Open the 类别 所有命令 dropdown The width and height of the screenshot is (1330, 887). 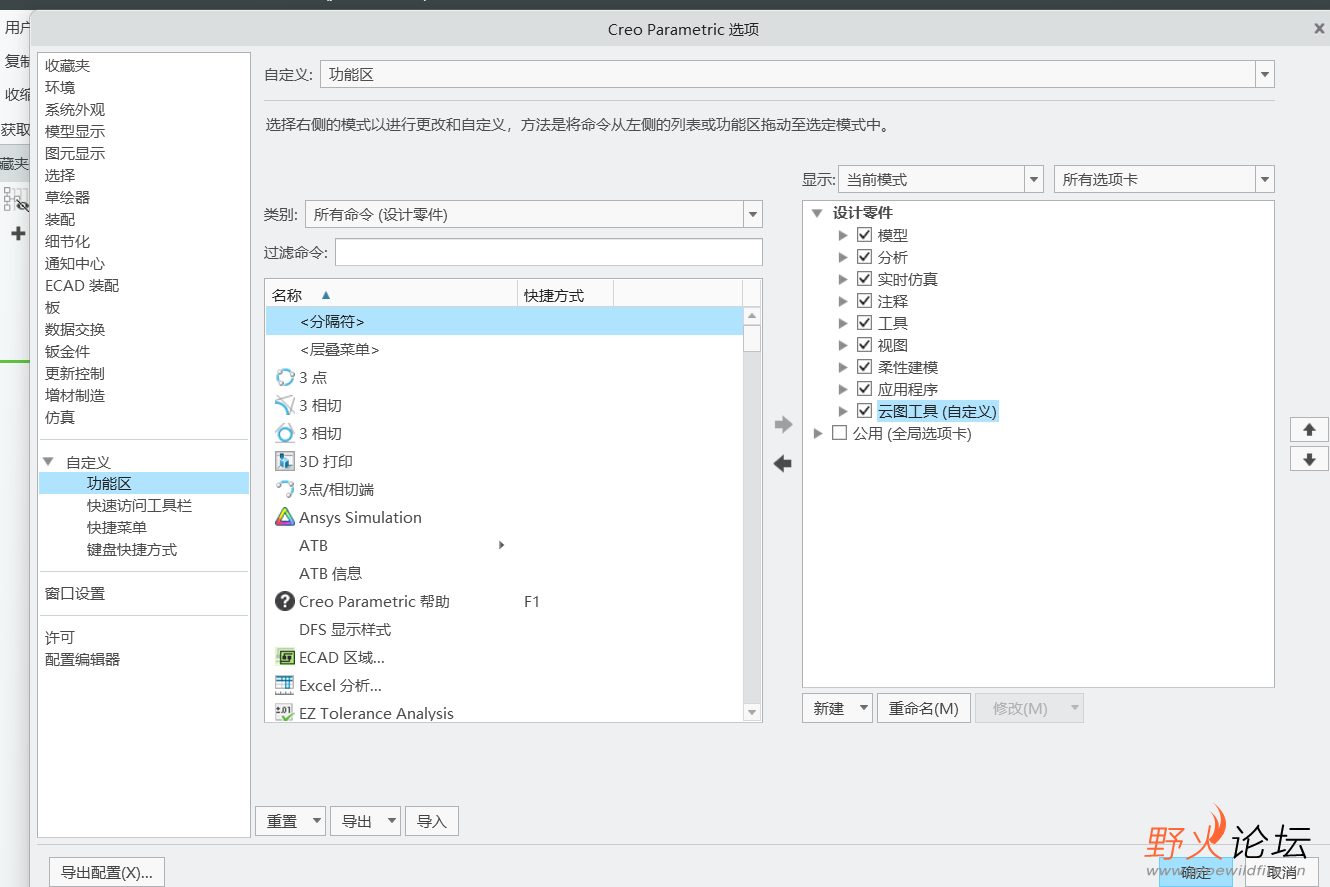(x=753, y=214)
